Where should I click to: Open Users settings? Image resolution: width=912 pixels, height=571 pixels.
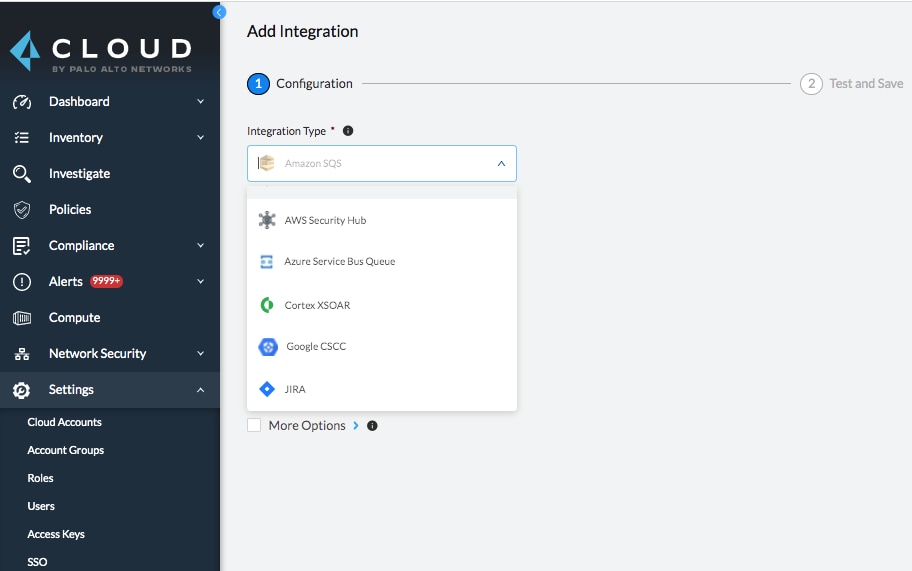click(x=41, y=506)
